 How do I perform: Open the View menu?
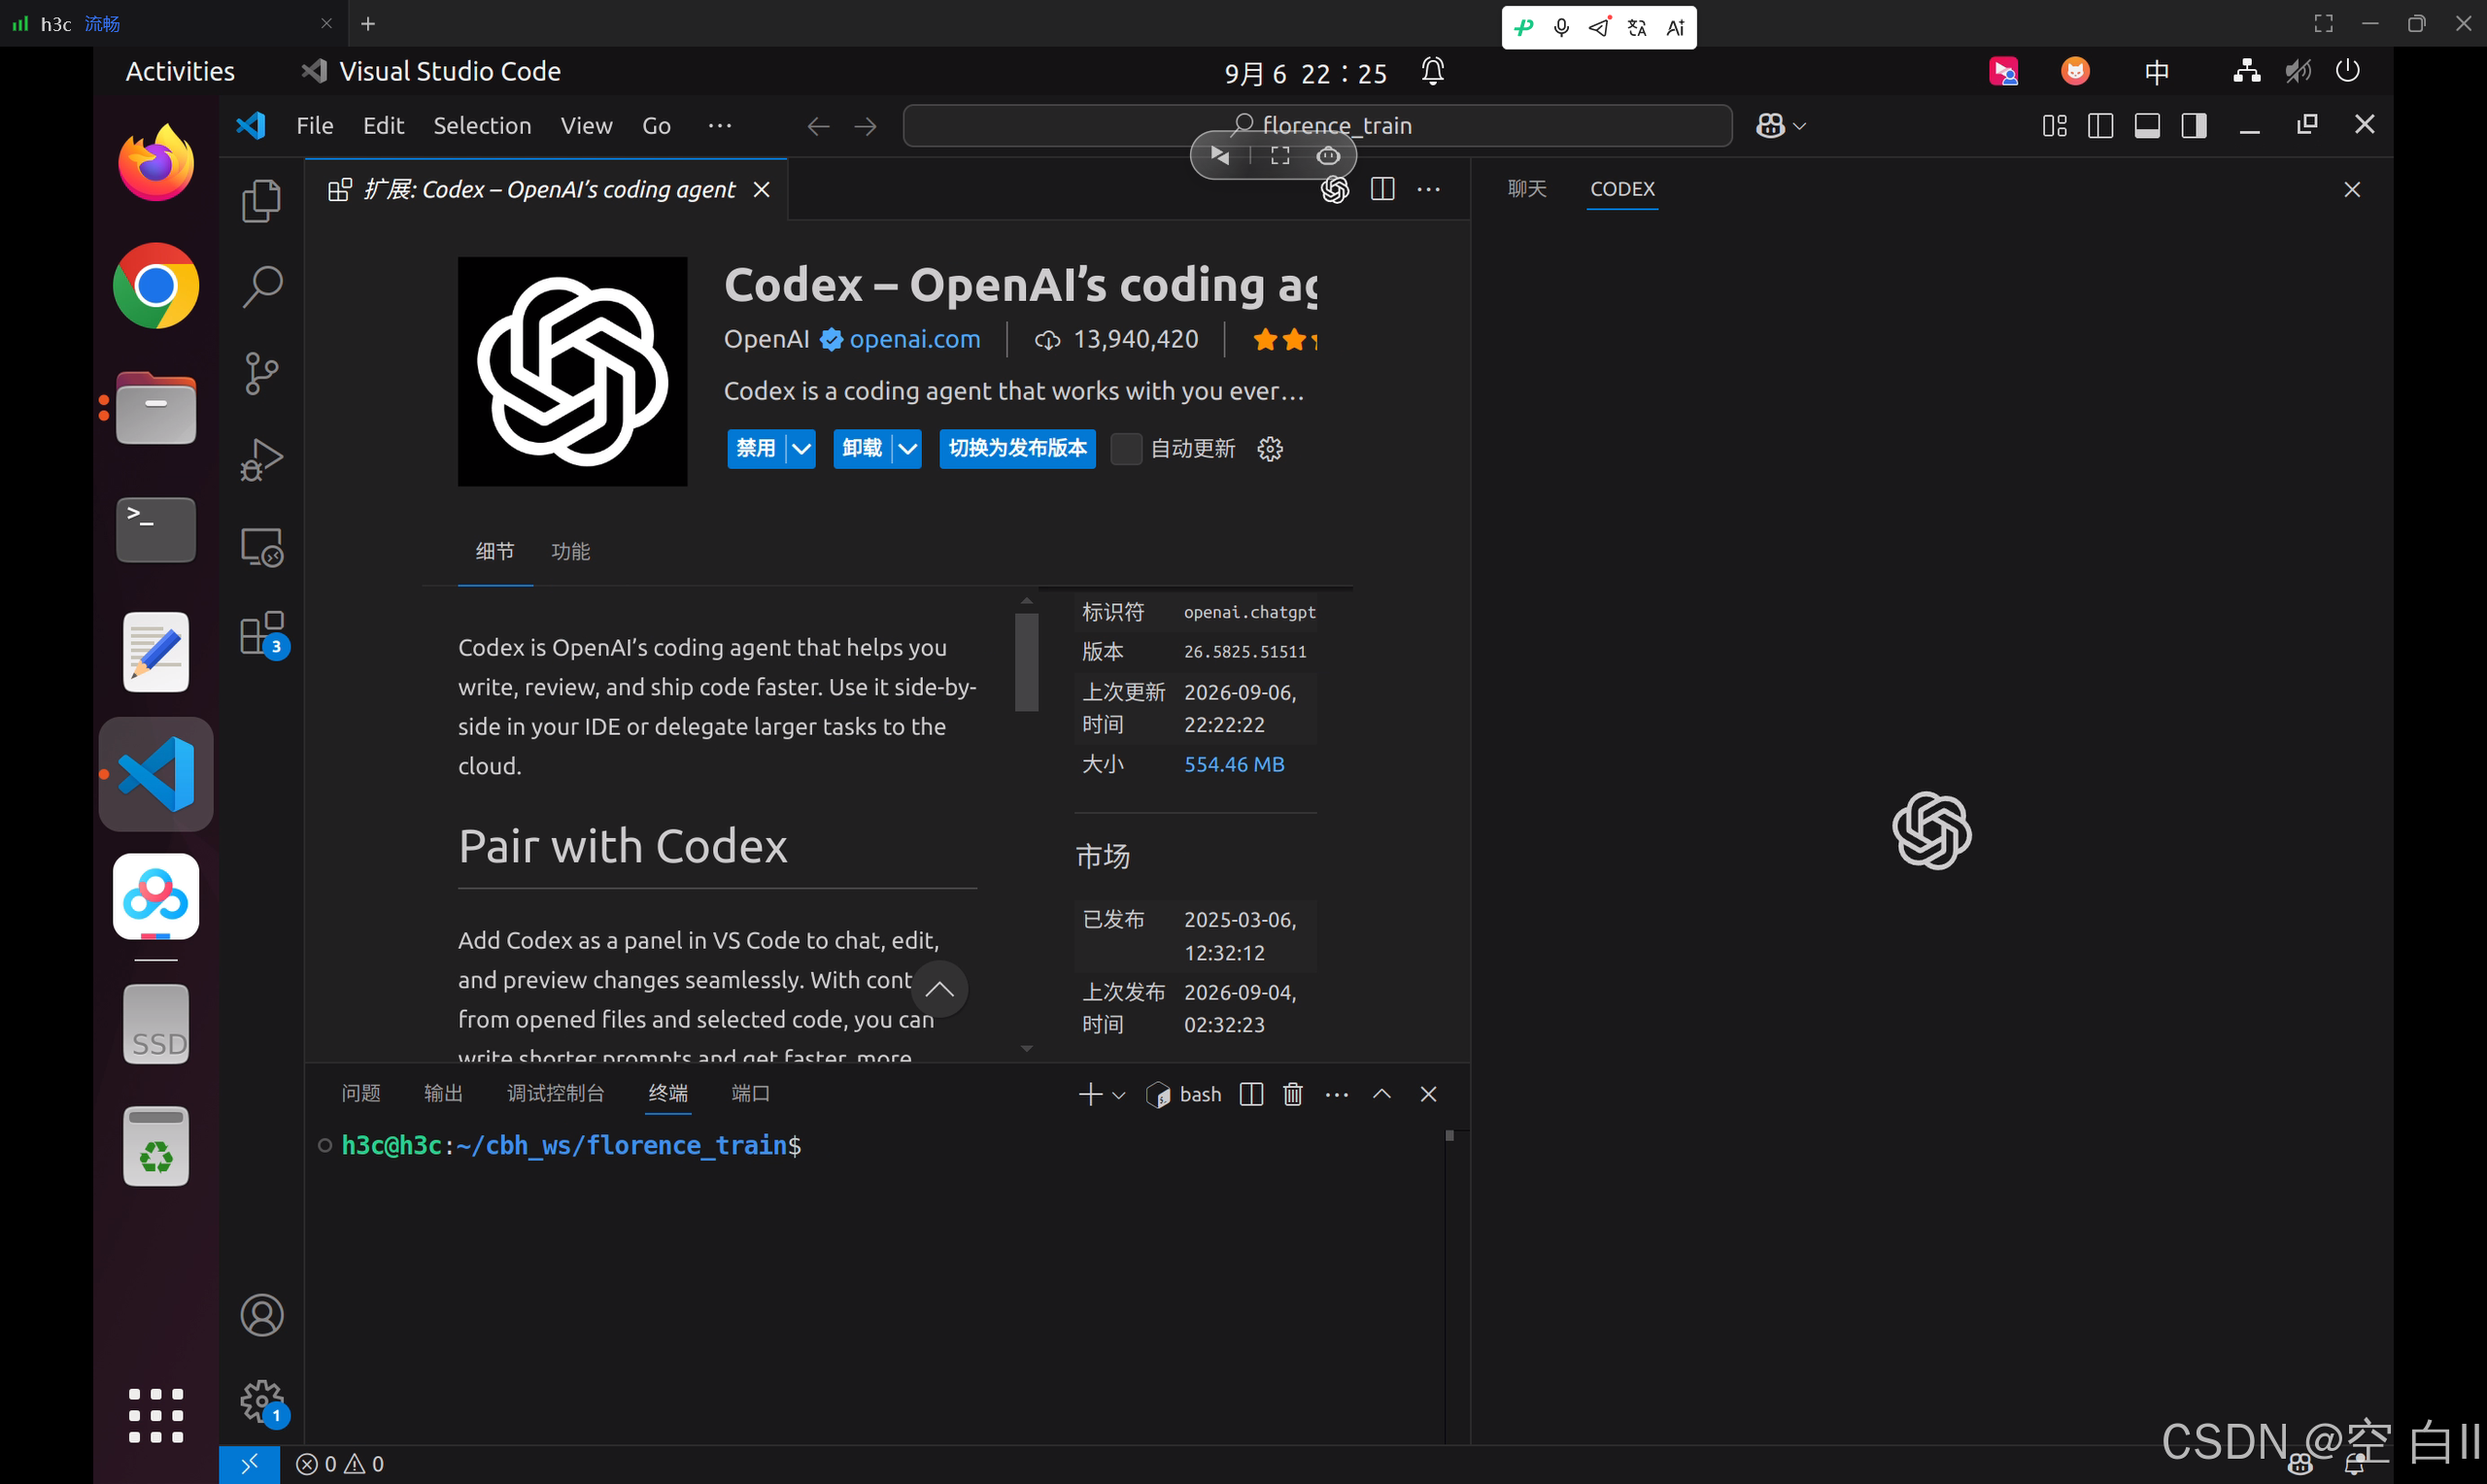[586, 125]
